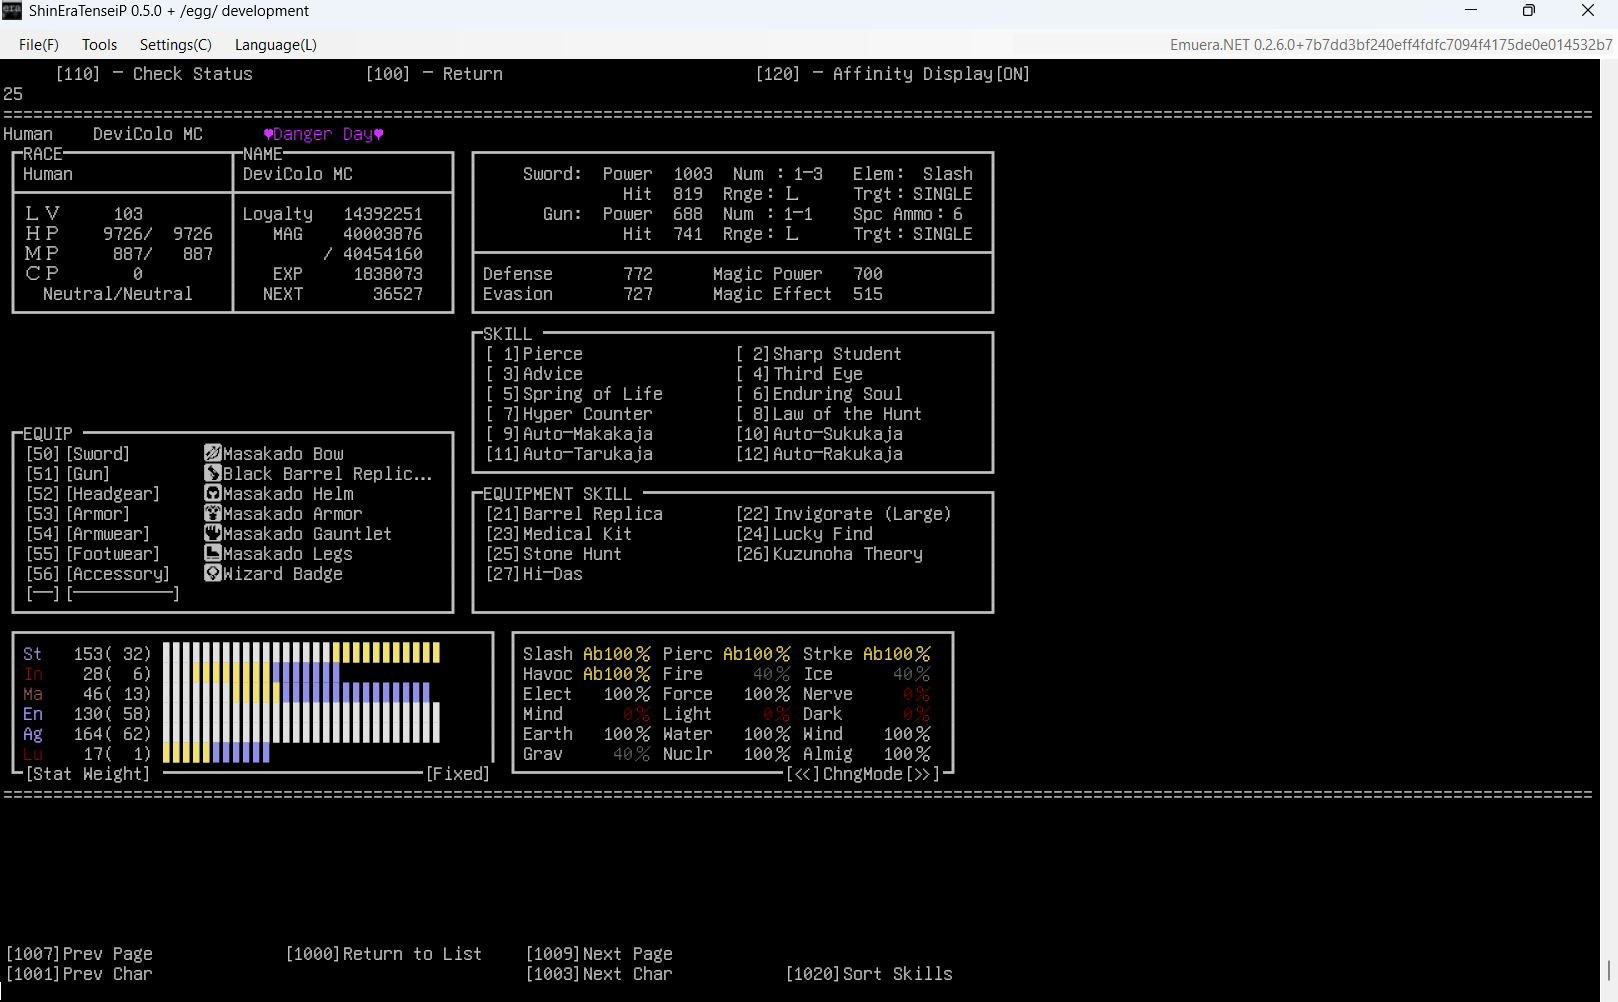This screenshot has width=1618, height=1002.
Task: Click the app icon in title bar
Action: click(x=12, y=11)
